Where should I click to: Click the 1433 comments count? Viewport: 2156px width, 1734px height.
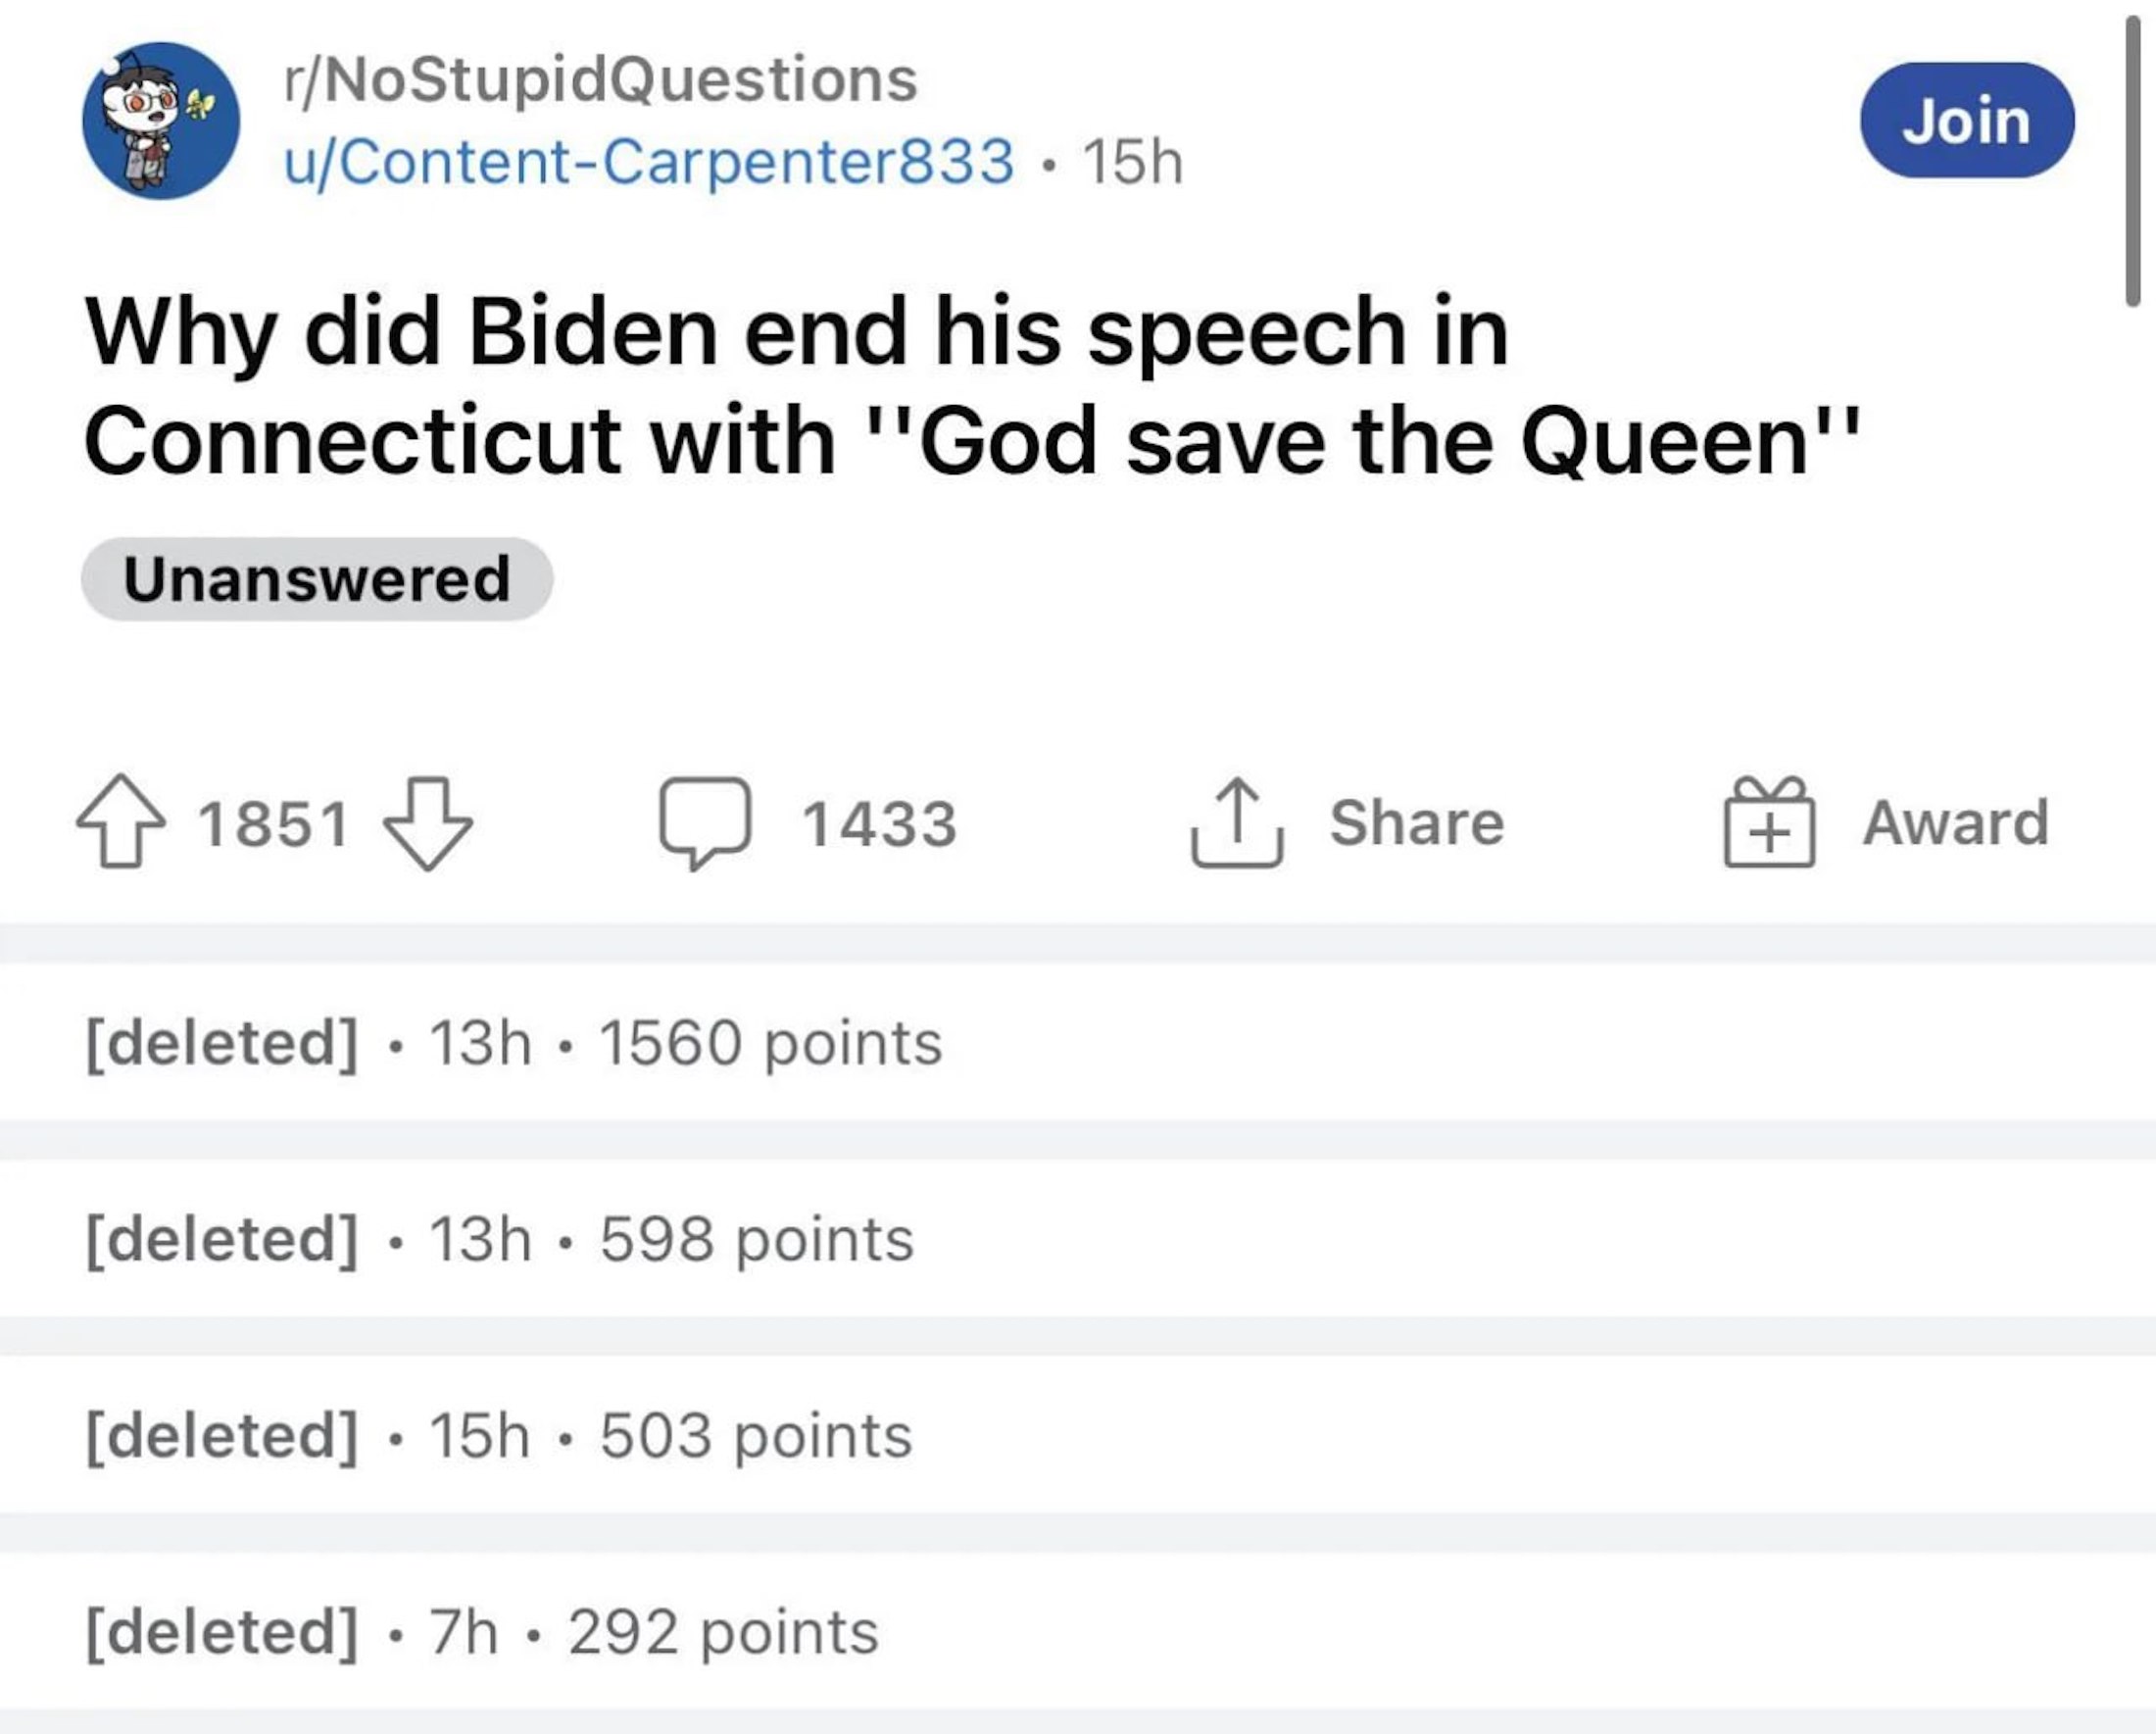point(879,824)
